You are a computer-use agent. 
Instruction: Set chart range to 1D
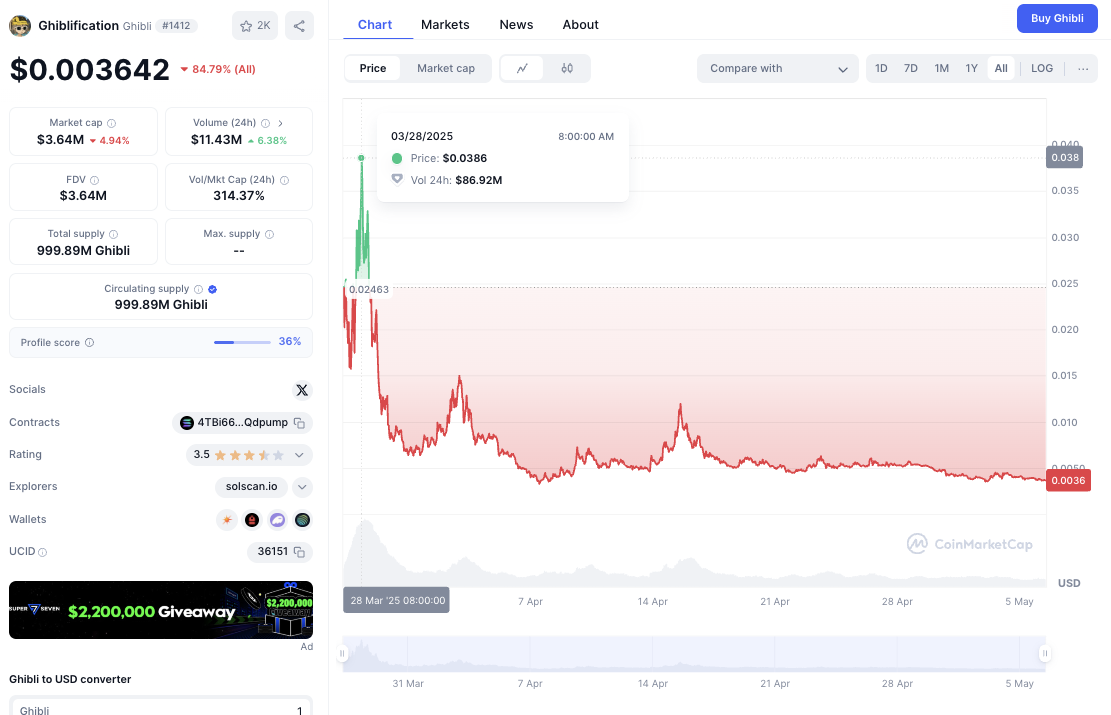(881, 69)
